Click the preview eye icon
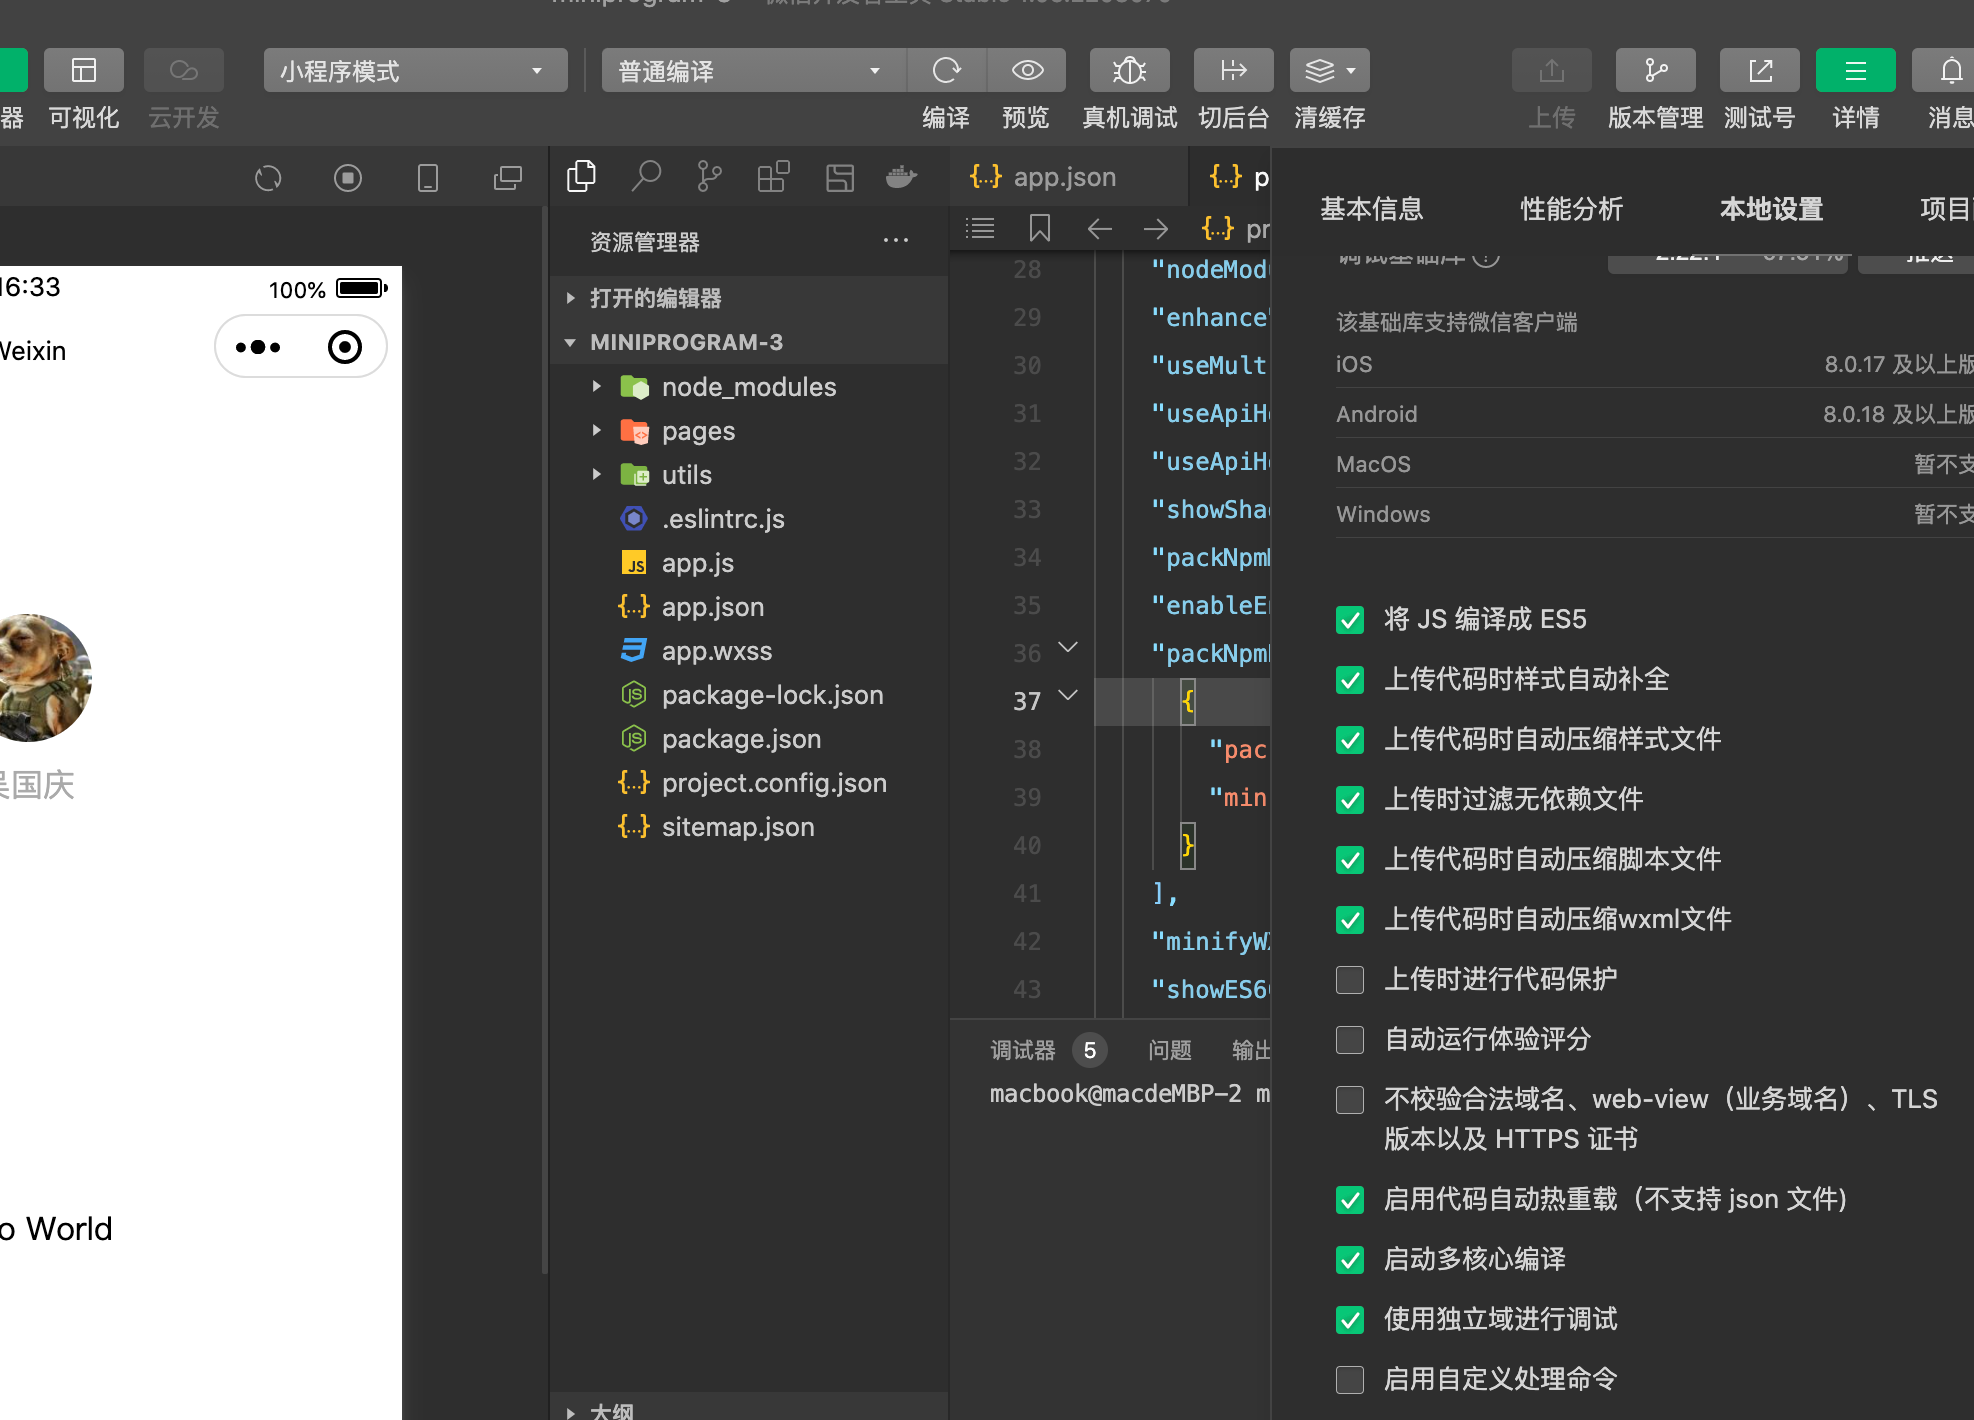Screen dimensions: 1974x1420 coord(1027,71)
